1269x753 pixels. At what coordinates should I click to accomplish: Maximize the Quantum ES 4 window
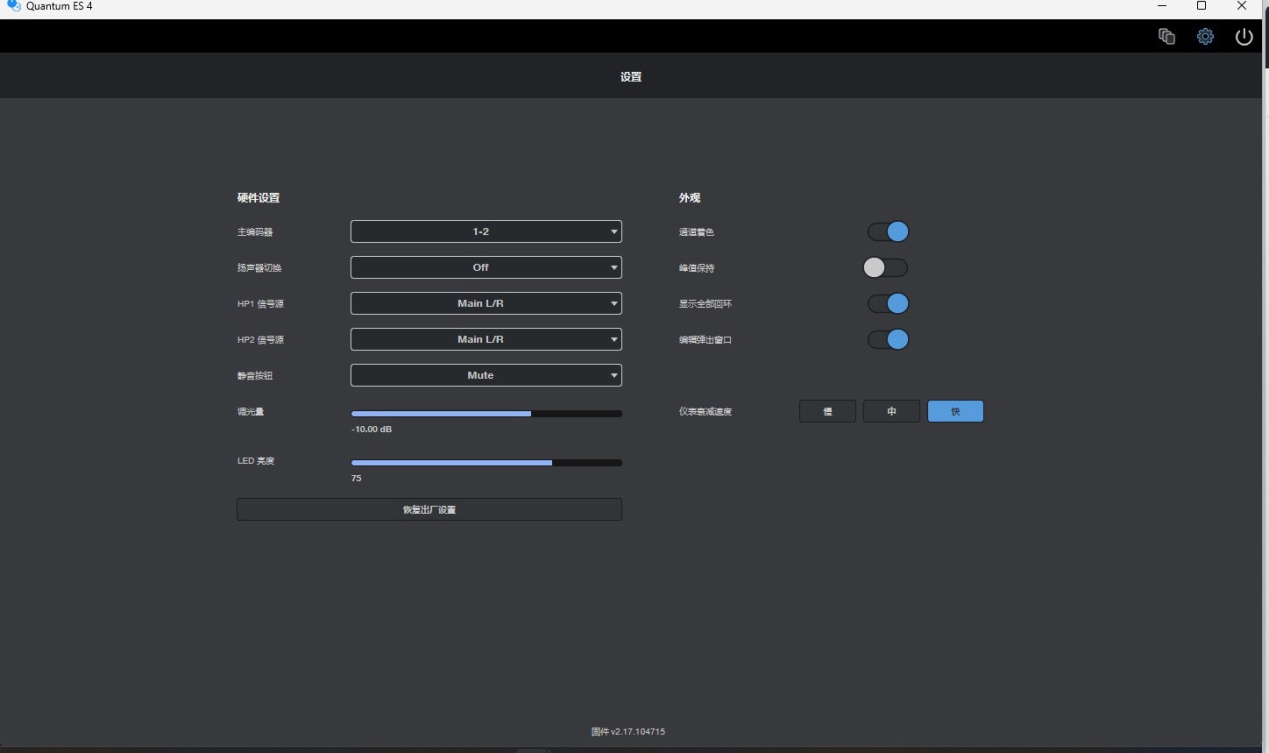click(1202, 7)
